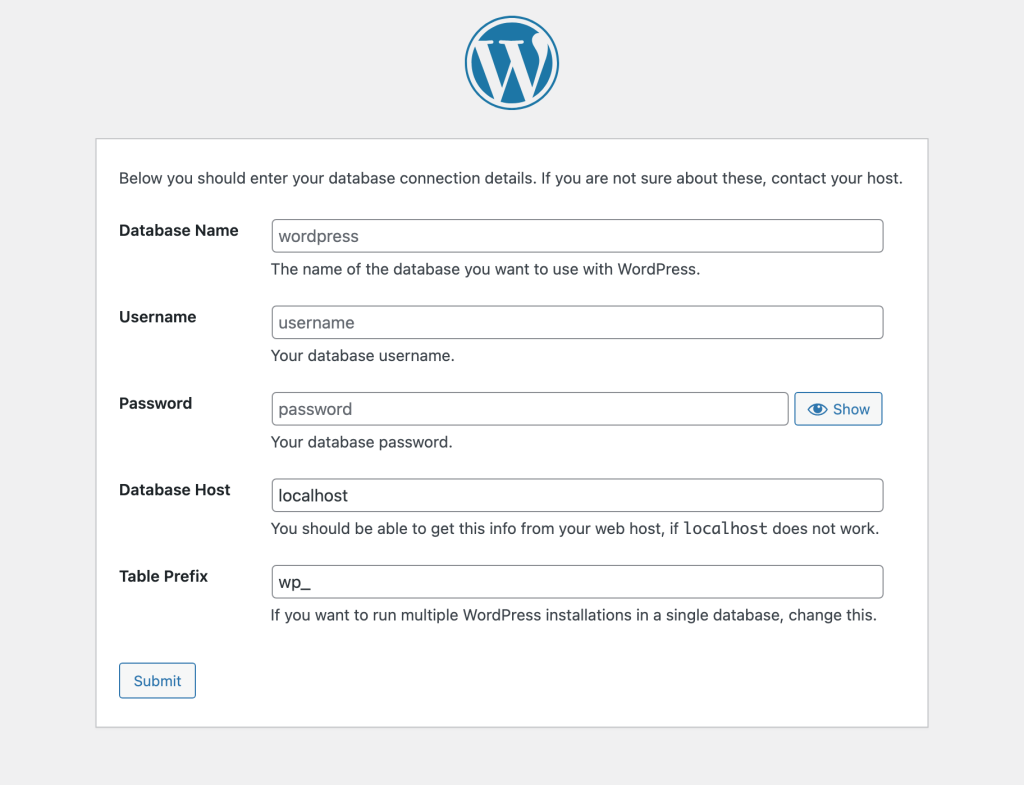Viewport: 1024px width, 785px height.
Task: Click the Database Host field containing localhost
Action: tap(577, 495)
